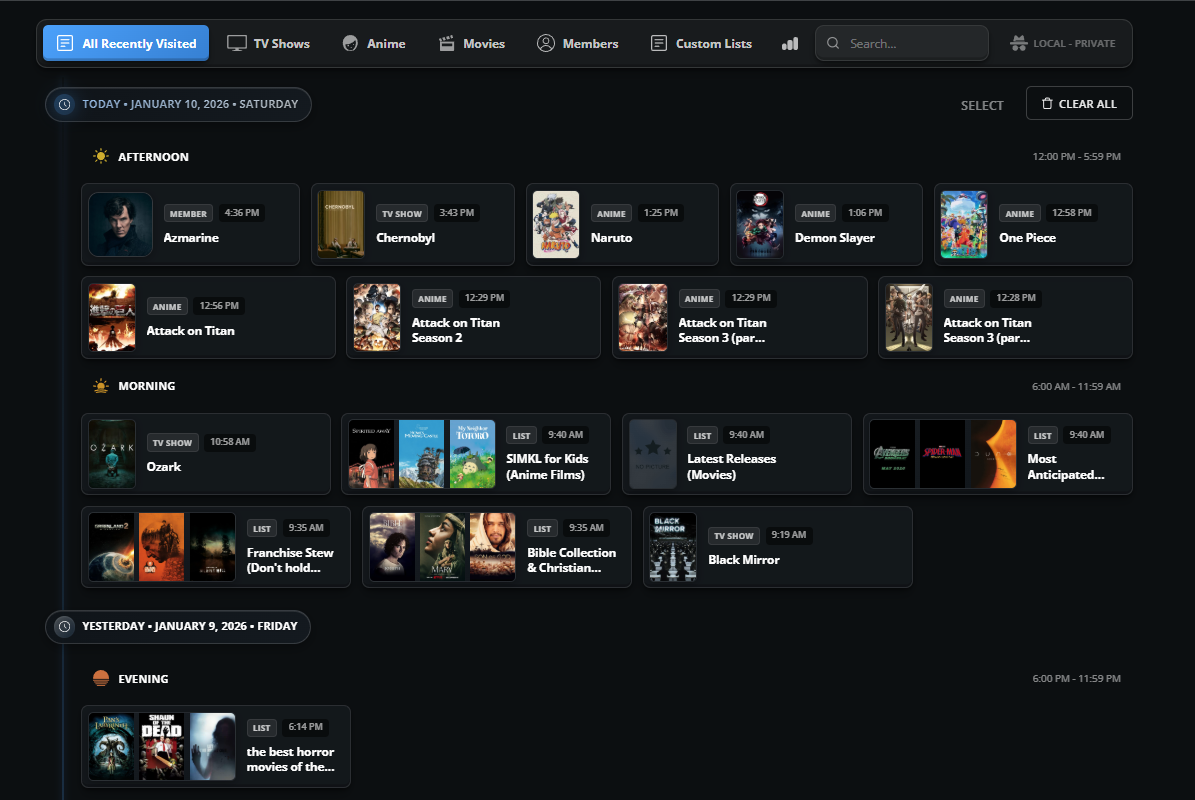Open the Anime tab
The height and width of the screenshot is (800, 1195).
click(374, 44)
